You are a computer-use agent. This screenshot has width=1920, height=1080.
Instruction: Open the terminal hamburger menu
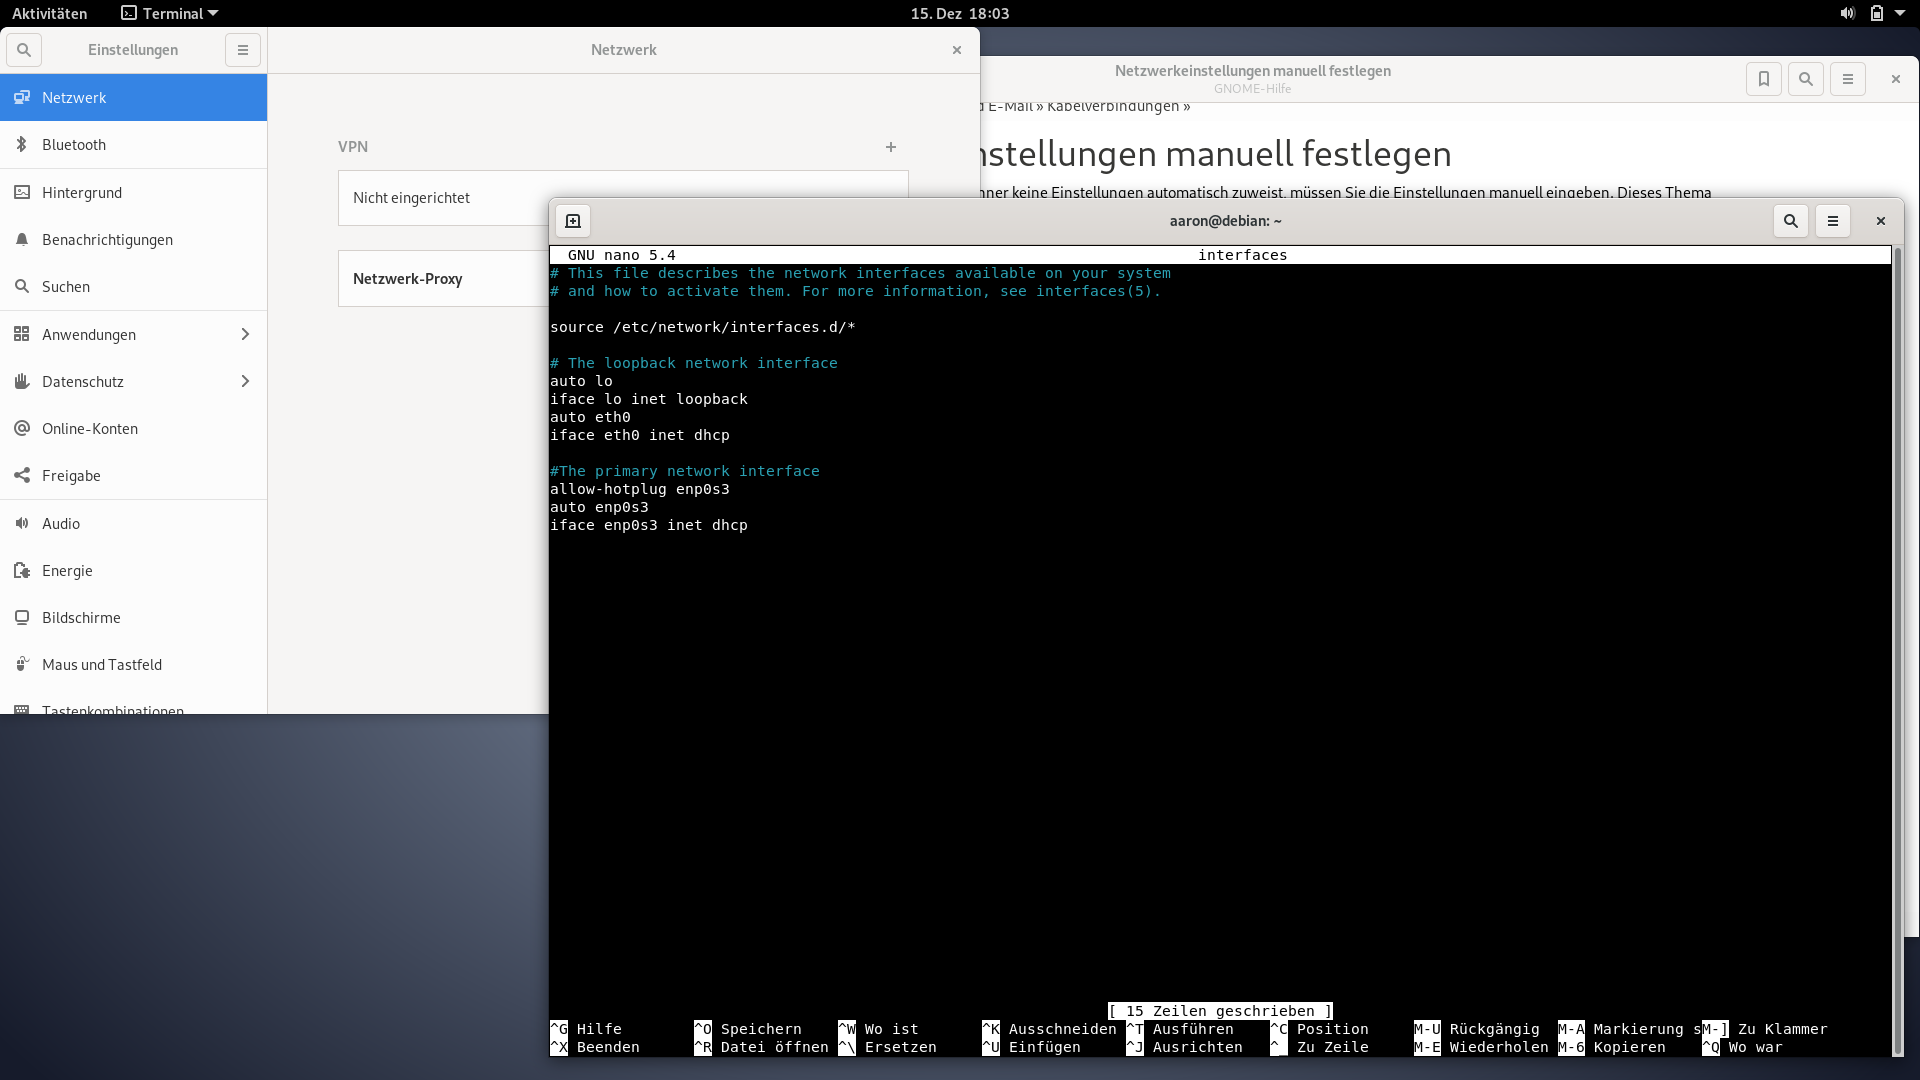point(1833,221)
